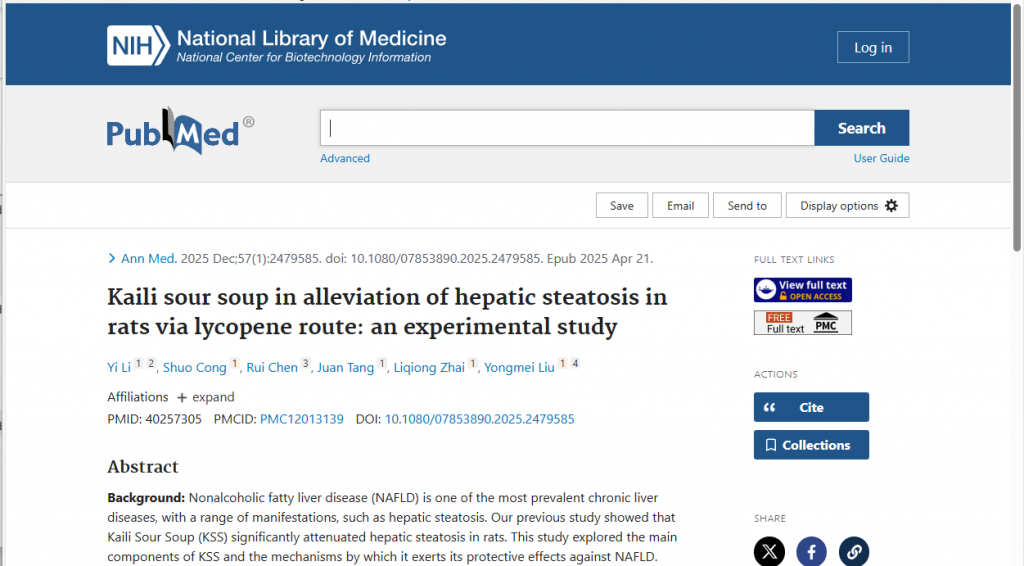
Task: Add article to Collections
Action: 811,445
